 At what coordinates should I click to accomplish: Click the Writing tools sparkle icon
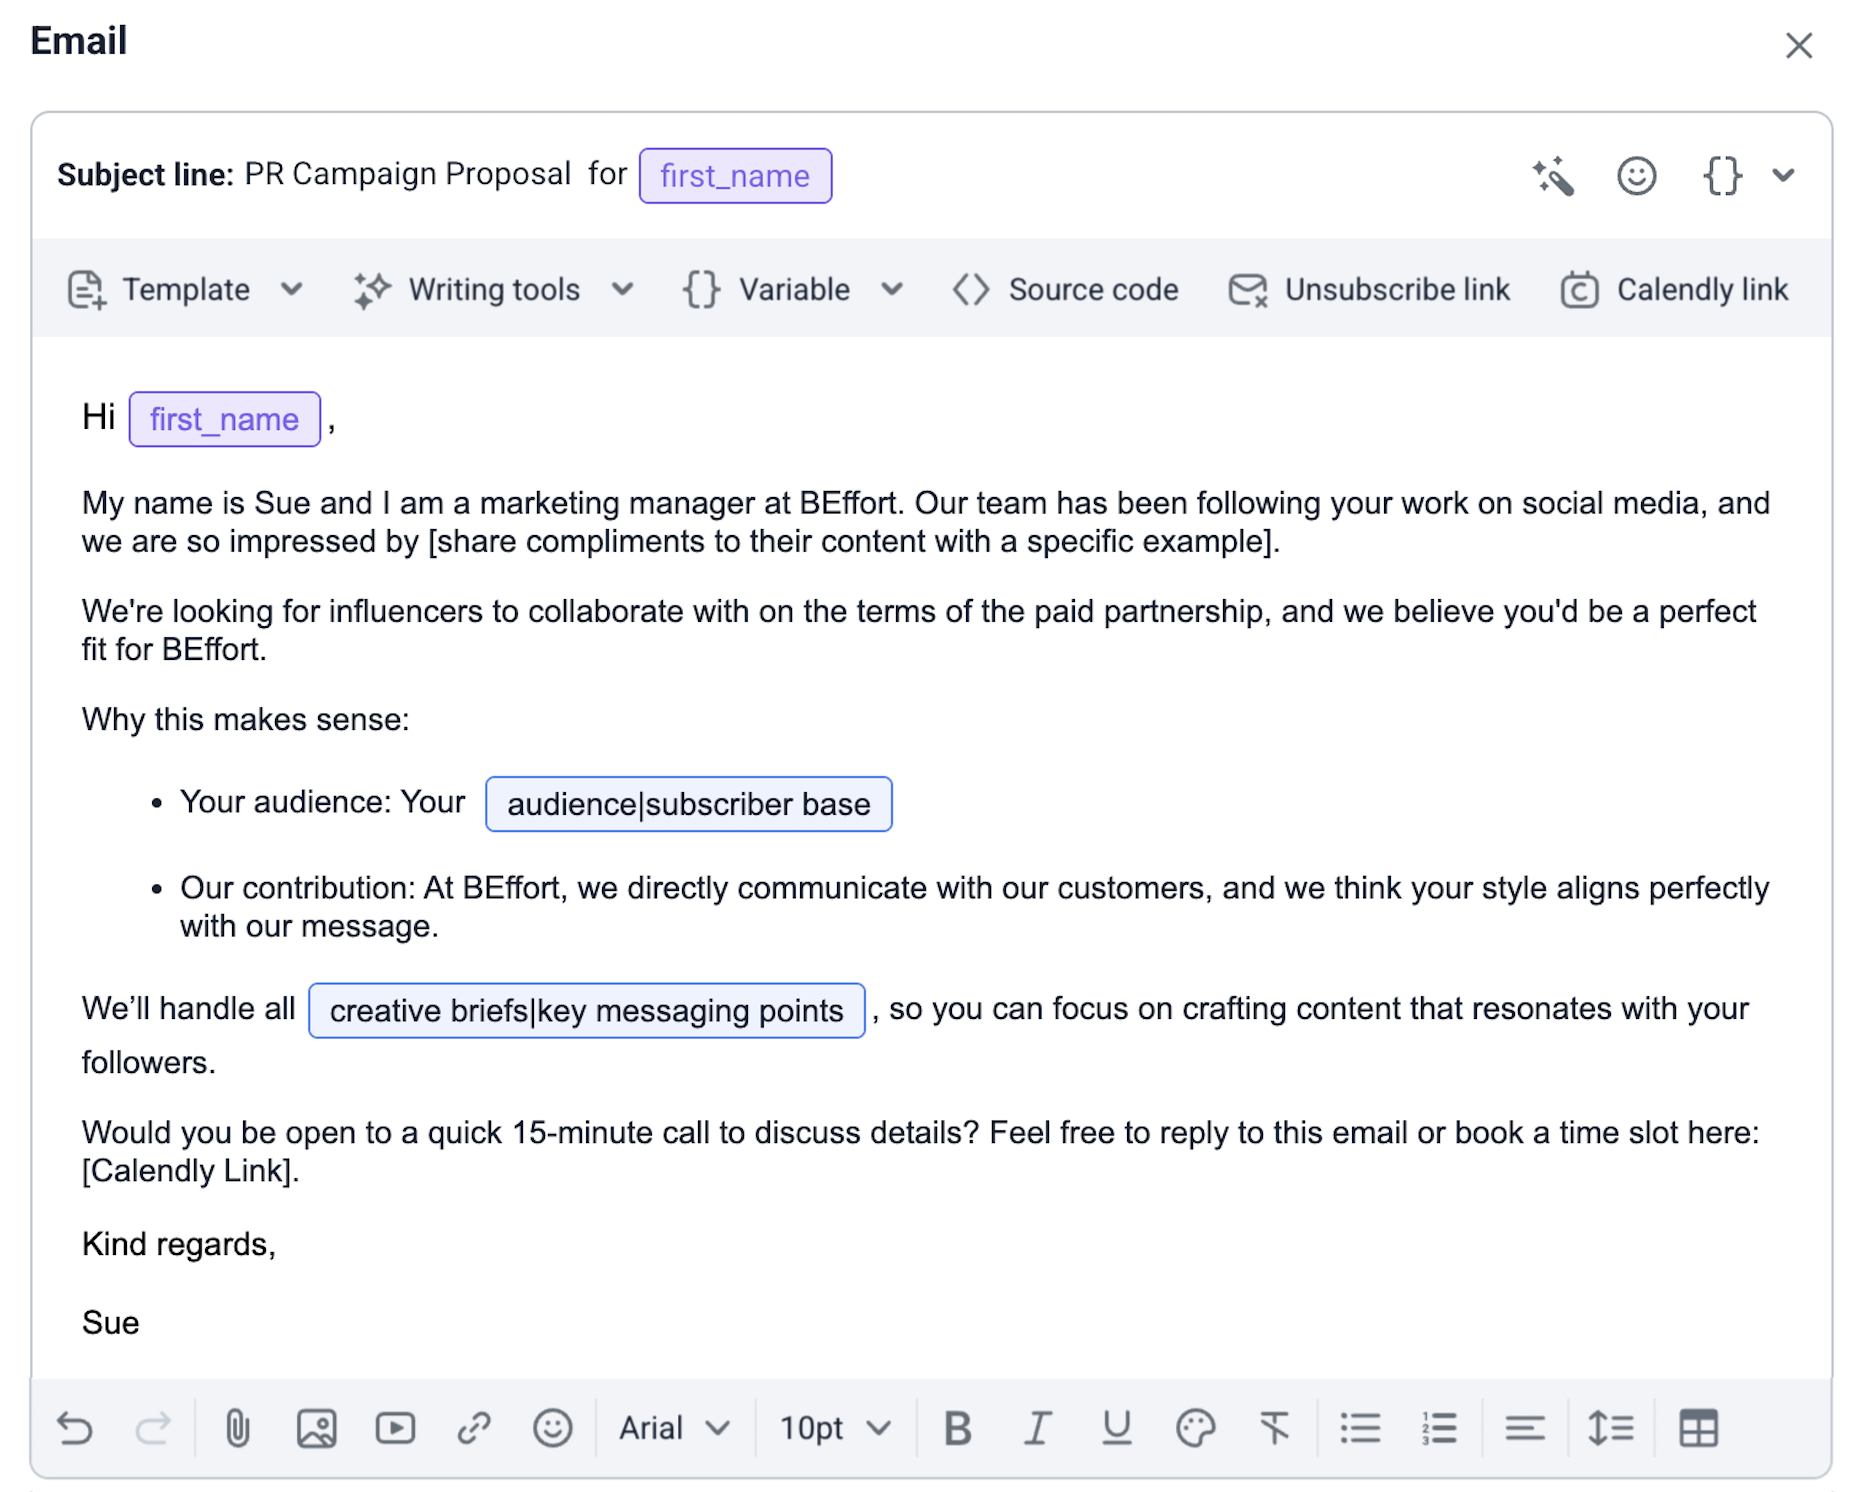point(372,289)
